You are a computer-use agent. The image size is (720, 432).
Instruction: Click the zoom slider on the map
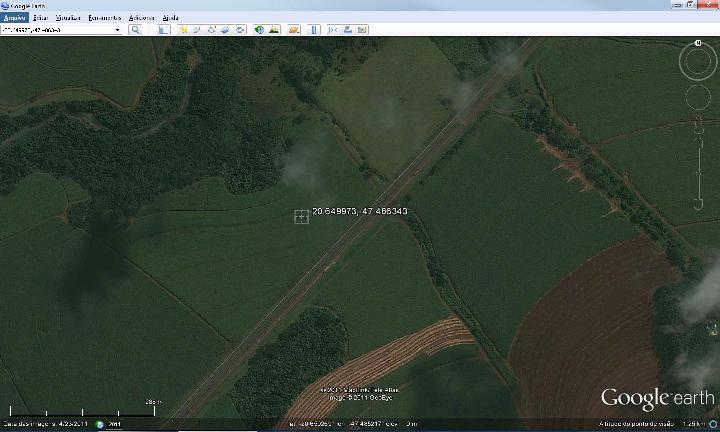[x=698, y=163]
